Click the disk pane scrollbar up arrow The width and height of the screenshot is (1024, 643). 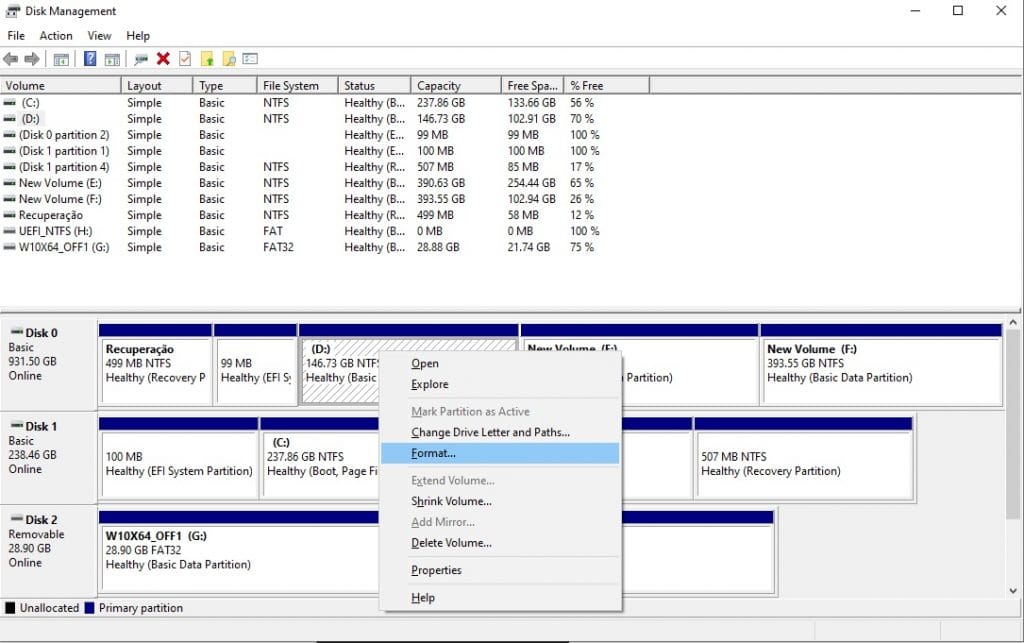(1013, 324)
